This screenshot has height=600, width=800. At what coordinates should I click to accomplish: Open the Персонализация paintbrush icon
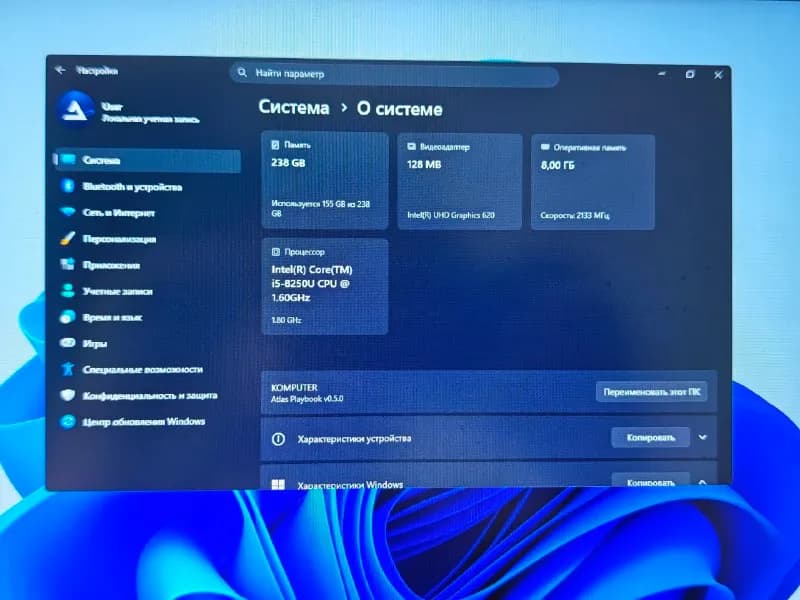click(x=67, y=238)
